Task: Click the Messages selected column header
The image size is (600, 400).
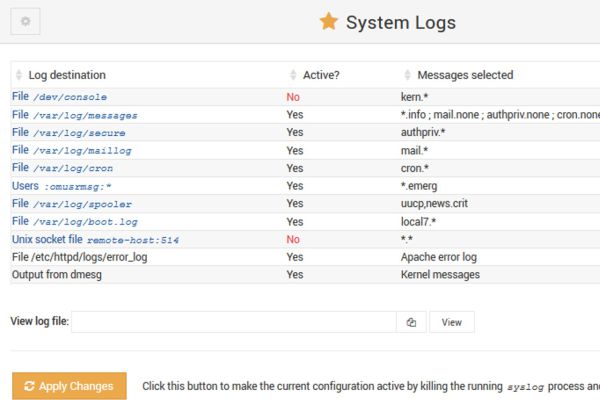Action: 465,75
